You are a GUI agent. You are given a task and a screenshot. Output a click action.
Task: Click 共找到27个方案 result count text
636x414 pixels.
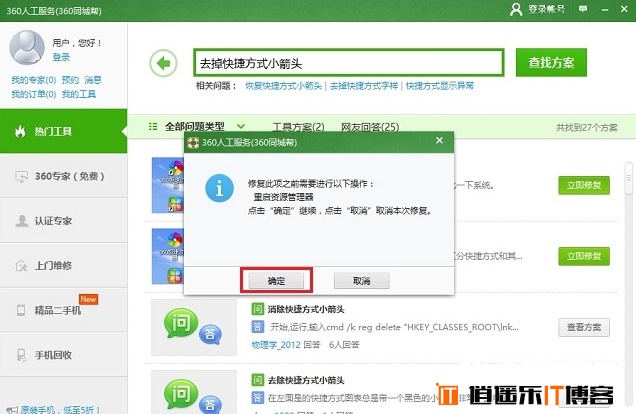point(587,128)
